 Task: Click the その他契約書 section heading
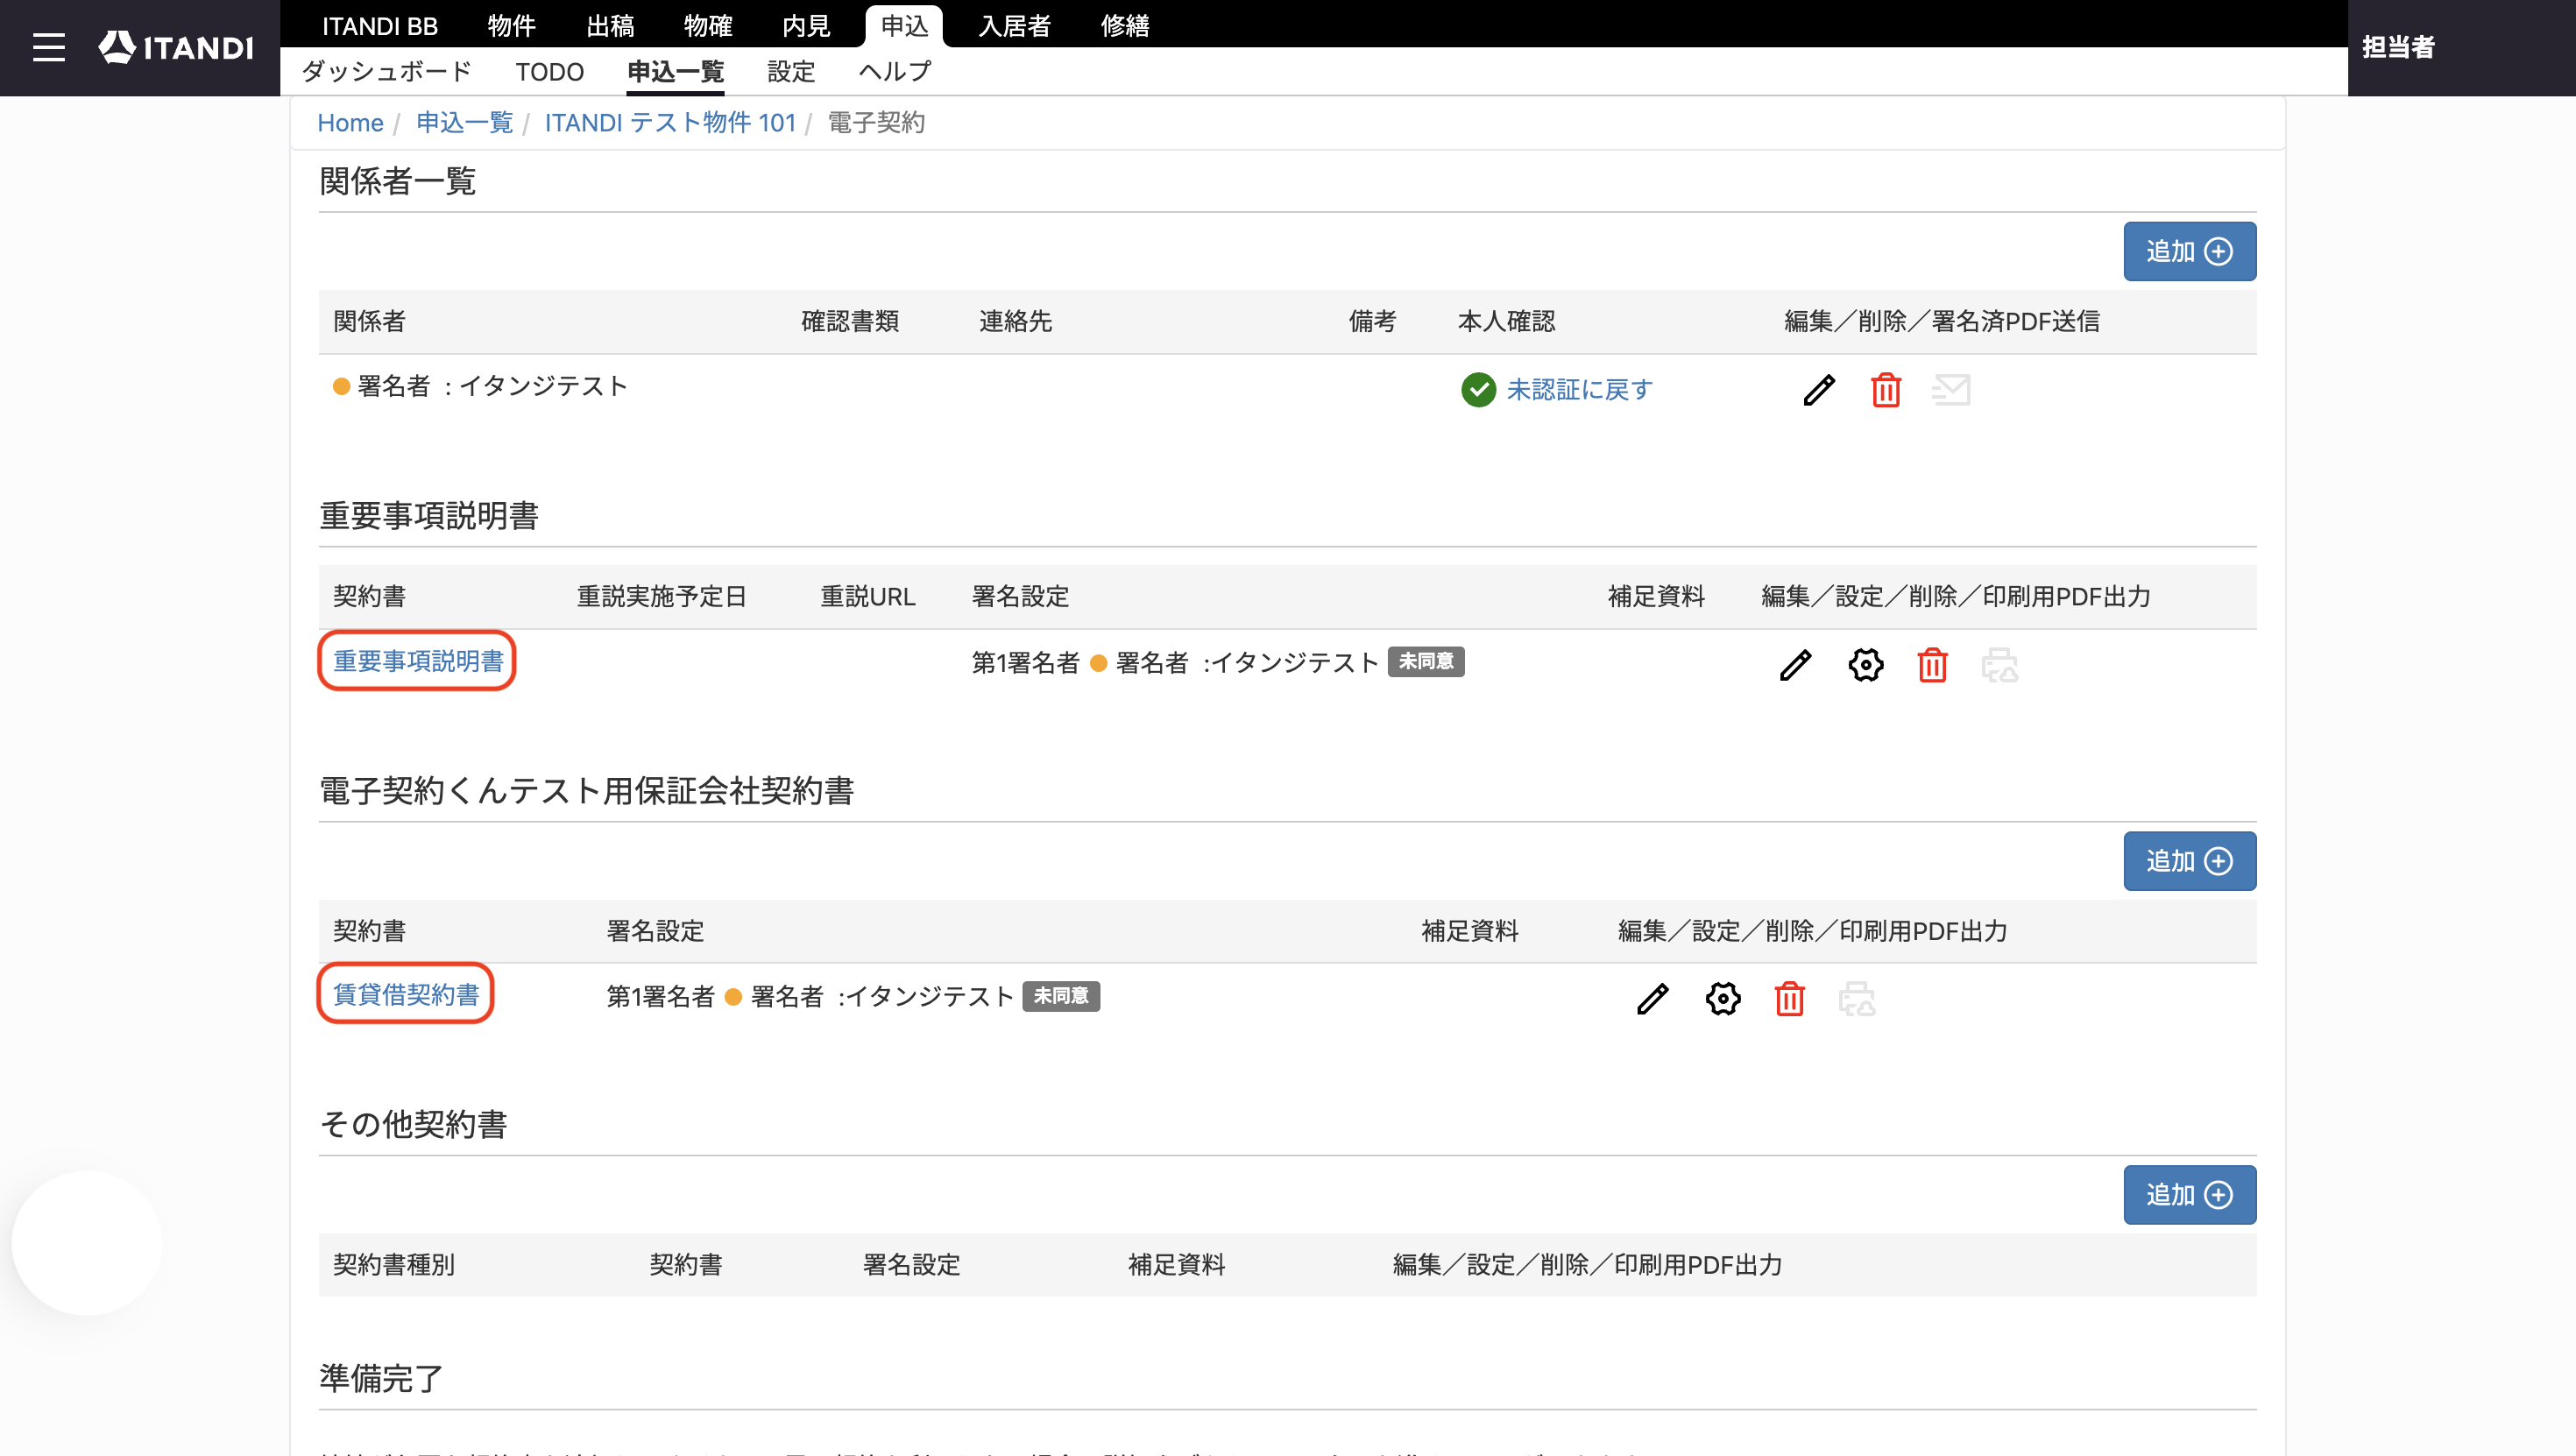(413, 1125)
